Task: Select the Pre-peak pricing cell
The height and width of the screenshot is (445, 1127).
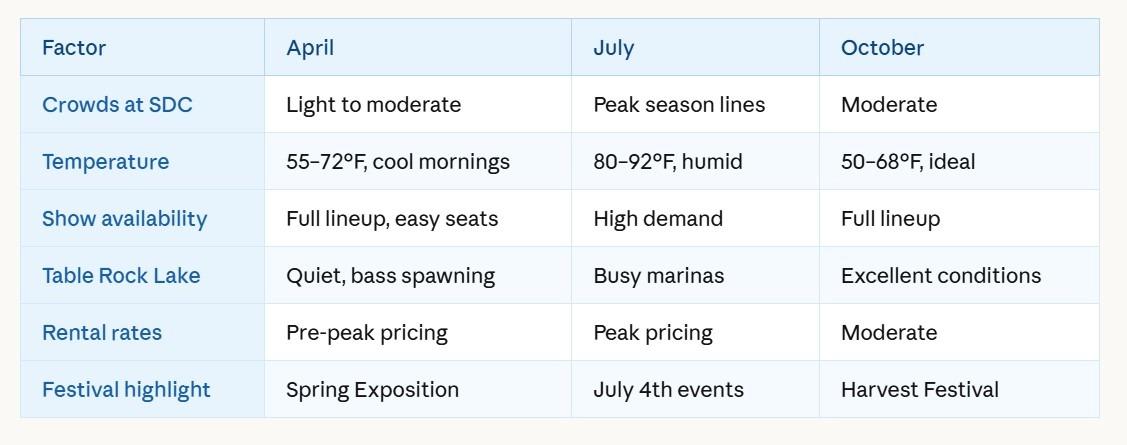Action: (x=367, y=333)
